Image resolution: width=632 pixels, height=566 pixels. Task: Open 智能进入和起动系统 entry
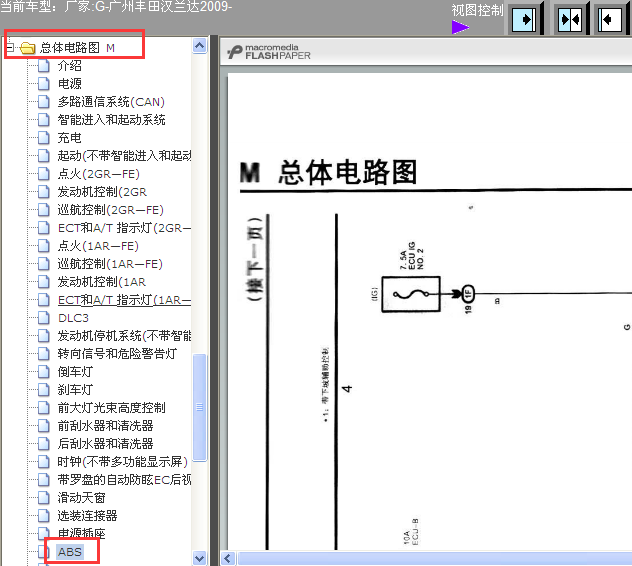tap(111, 120)
